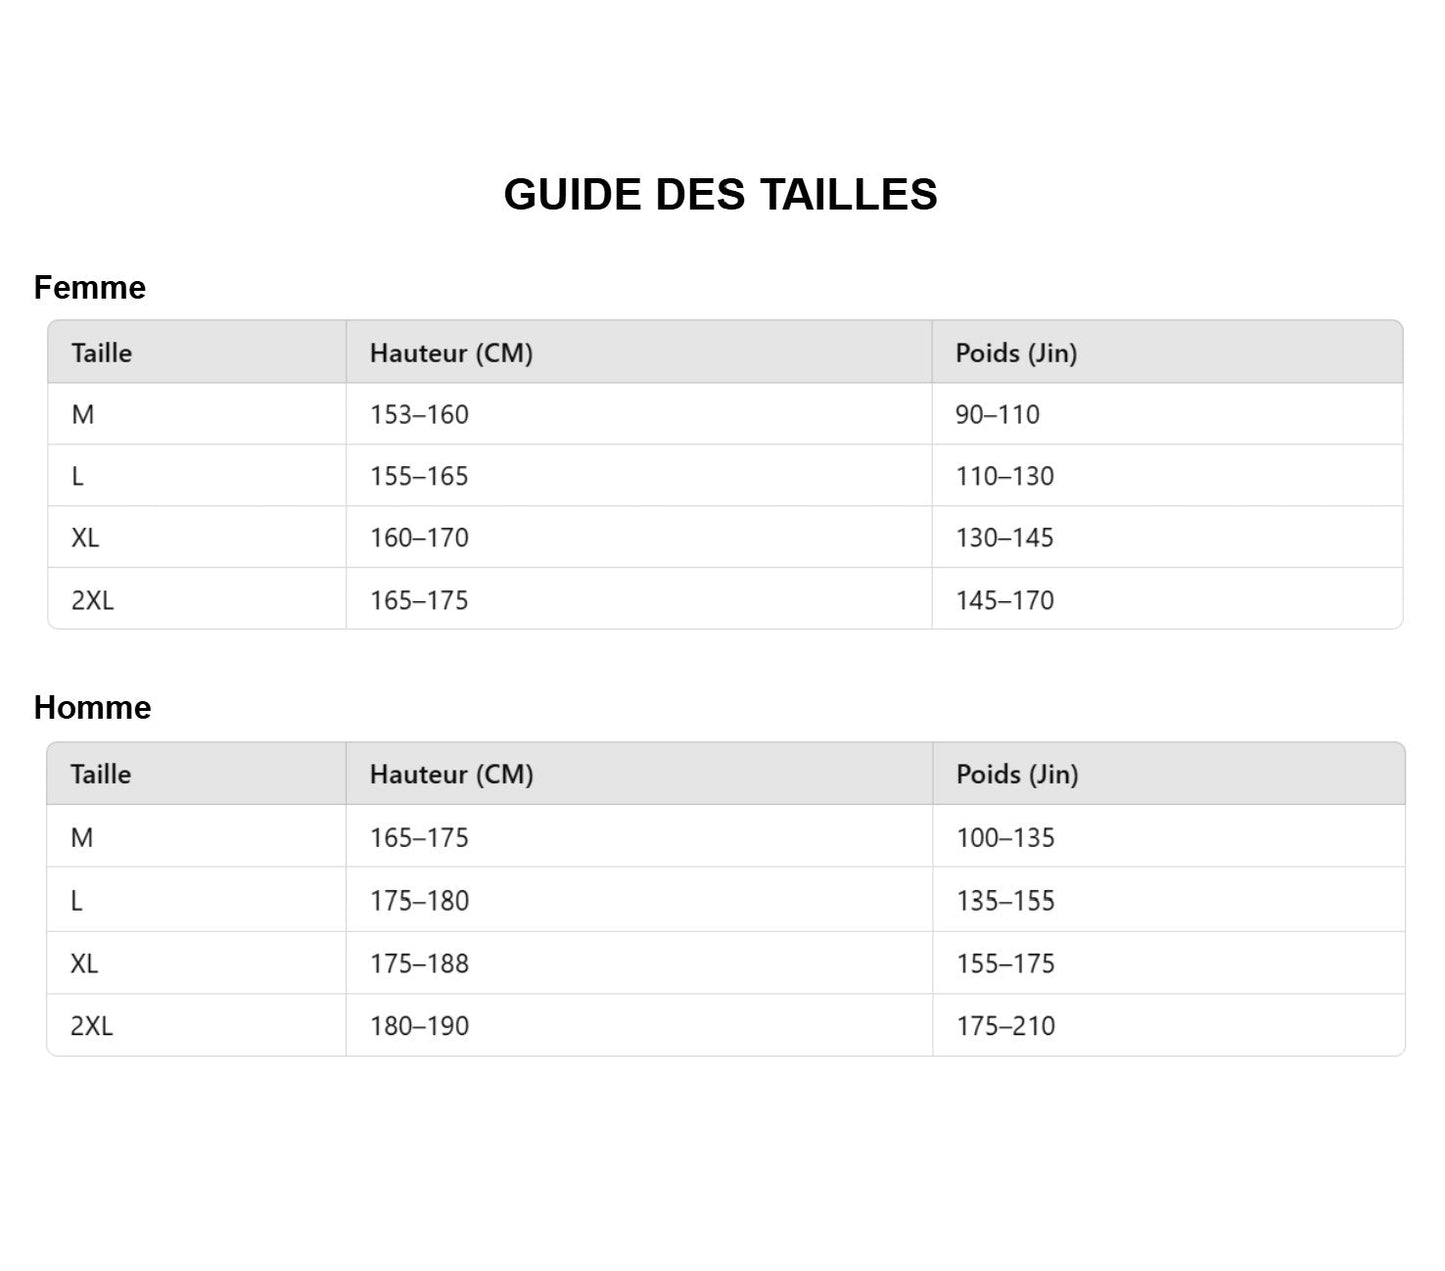The width and height of the screenshot is (1445, 1271).
Task: Select the 90–110 weight cell
Action: click(997, 415)
